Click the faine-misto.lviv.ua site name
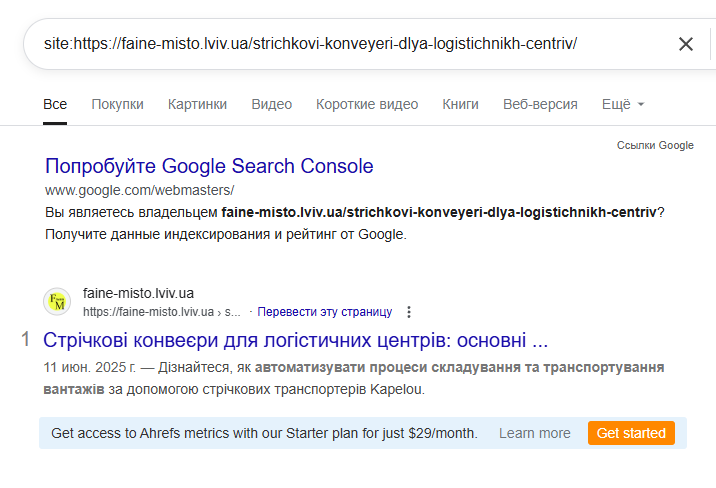716x488 pixels. click(x=138, y=293)
